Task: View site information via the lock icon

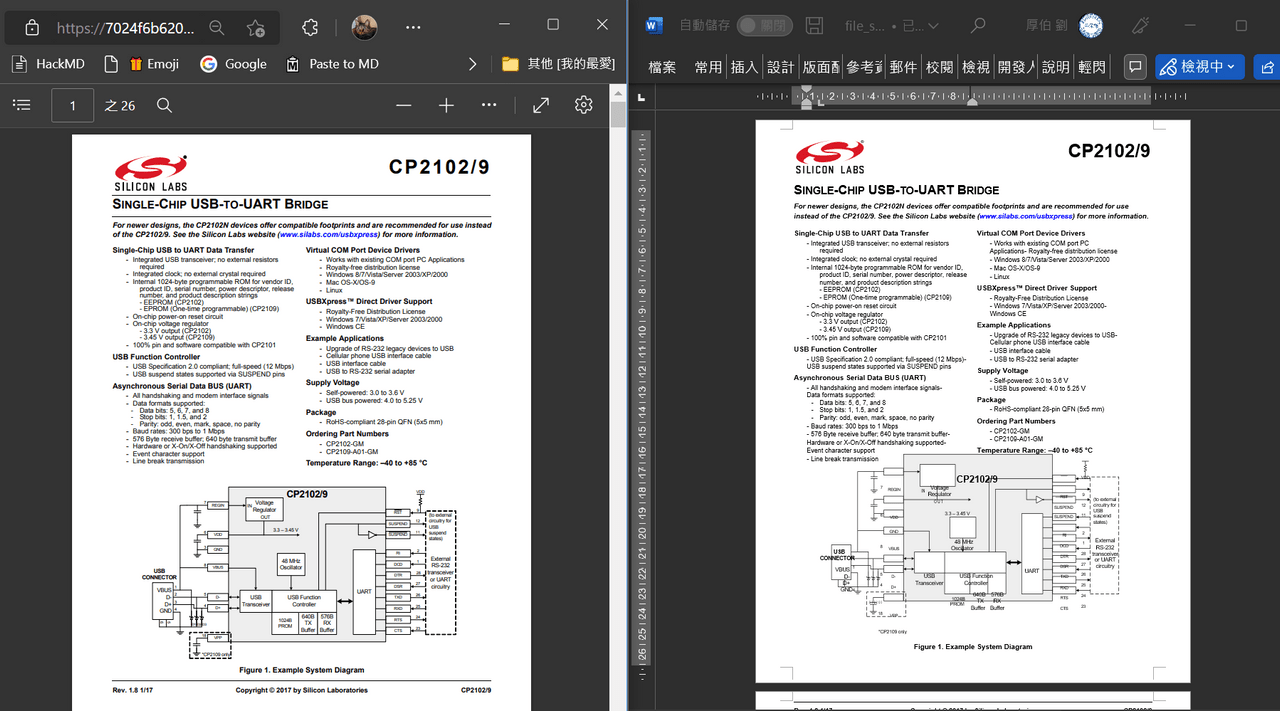Action: 31,28
